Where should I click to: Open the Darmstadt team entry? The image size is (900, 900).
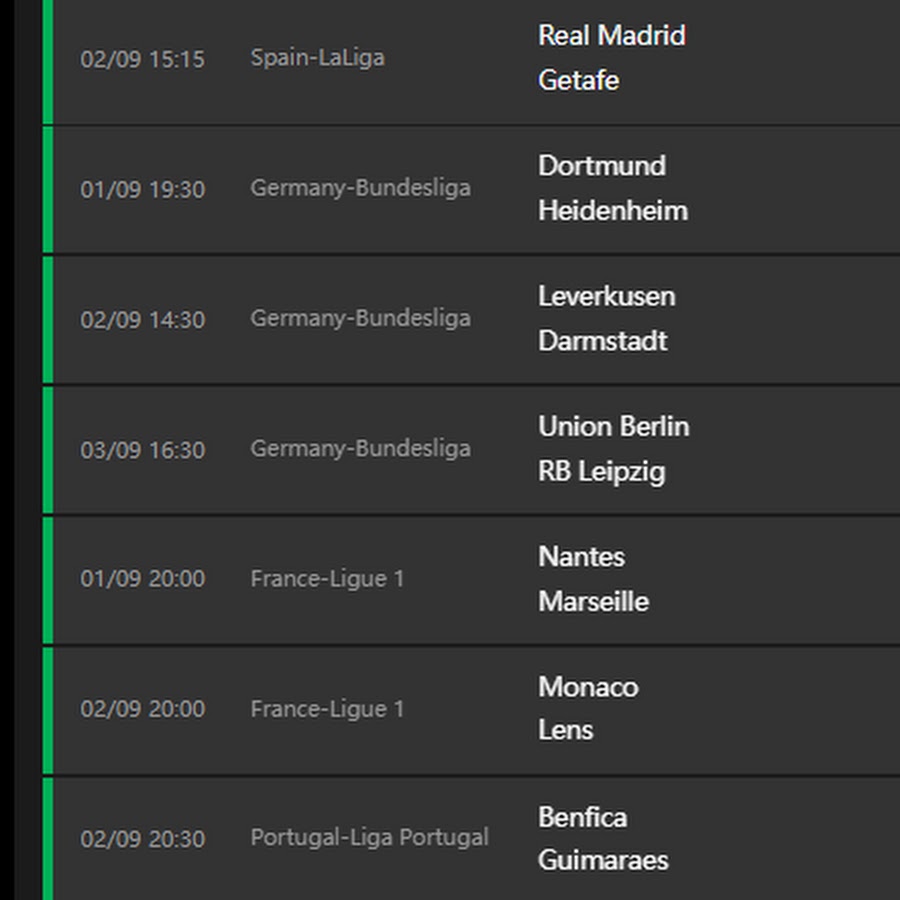coord(603,341)
